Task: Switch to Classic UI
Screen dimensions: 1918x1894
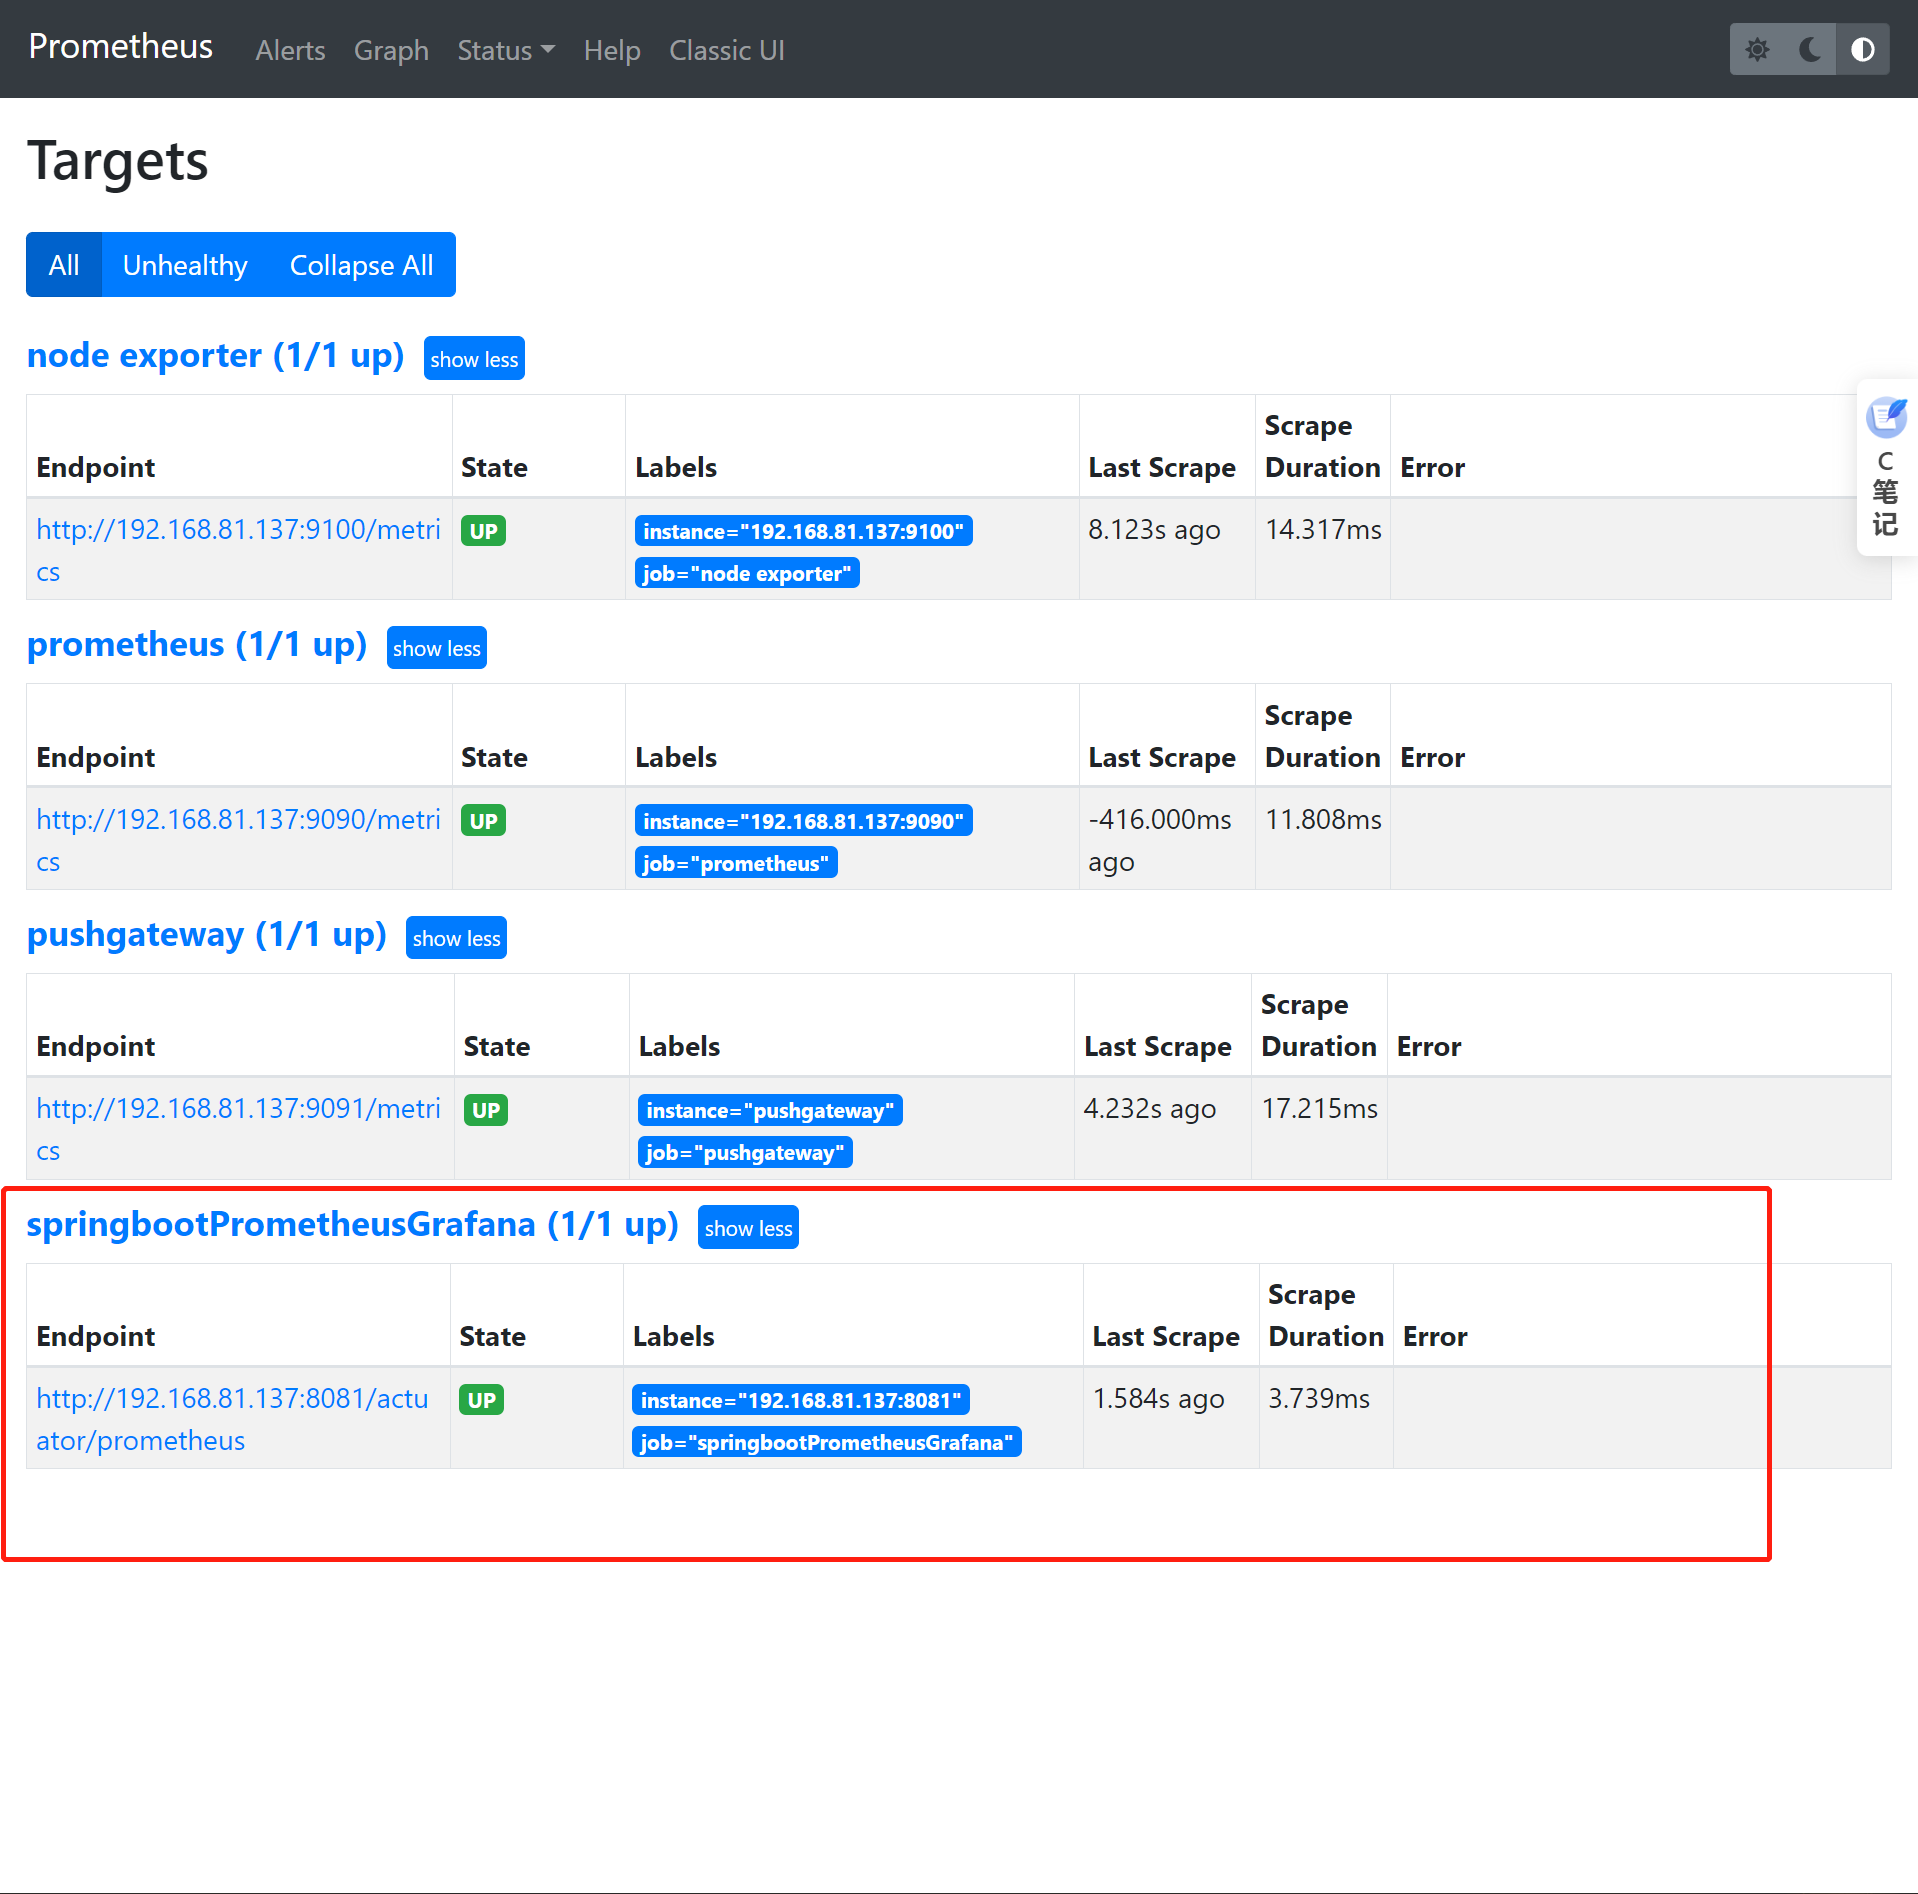Action: click(x=727, y=50)
